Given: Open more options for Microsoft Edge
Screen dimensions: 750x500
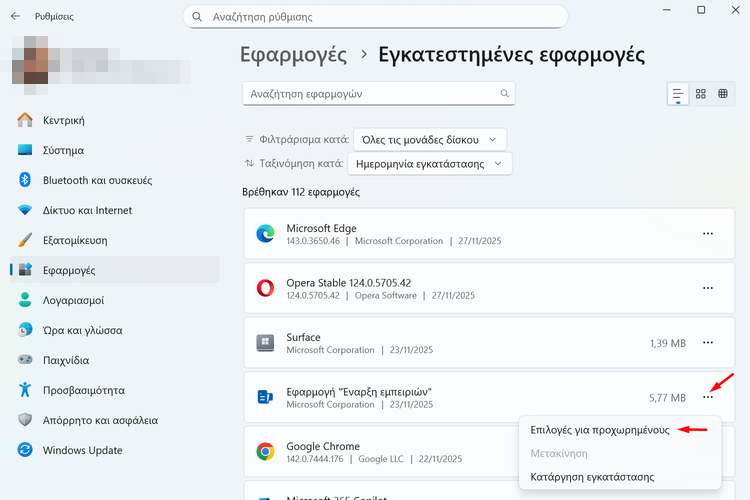Looking at the screenshot, I should 708,234.
